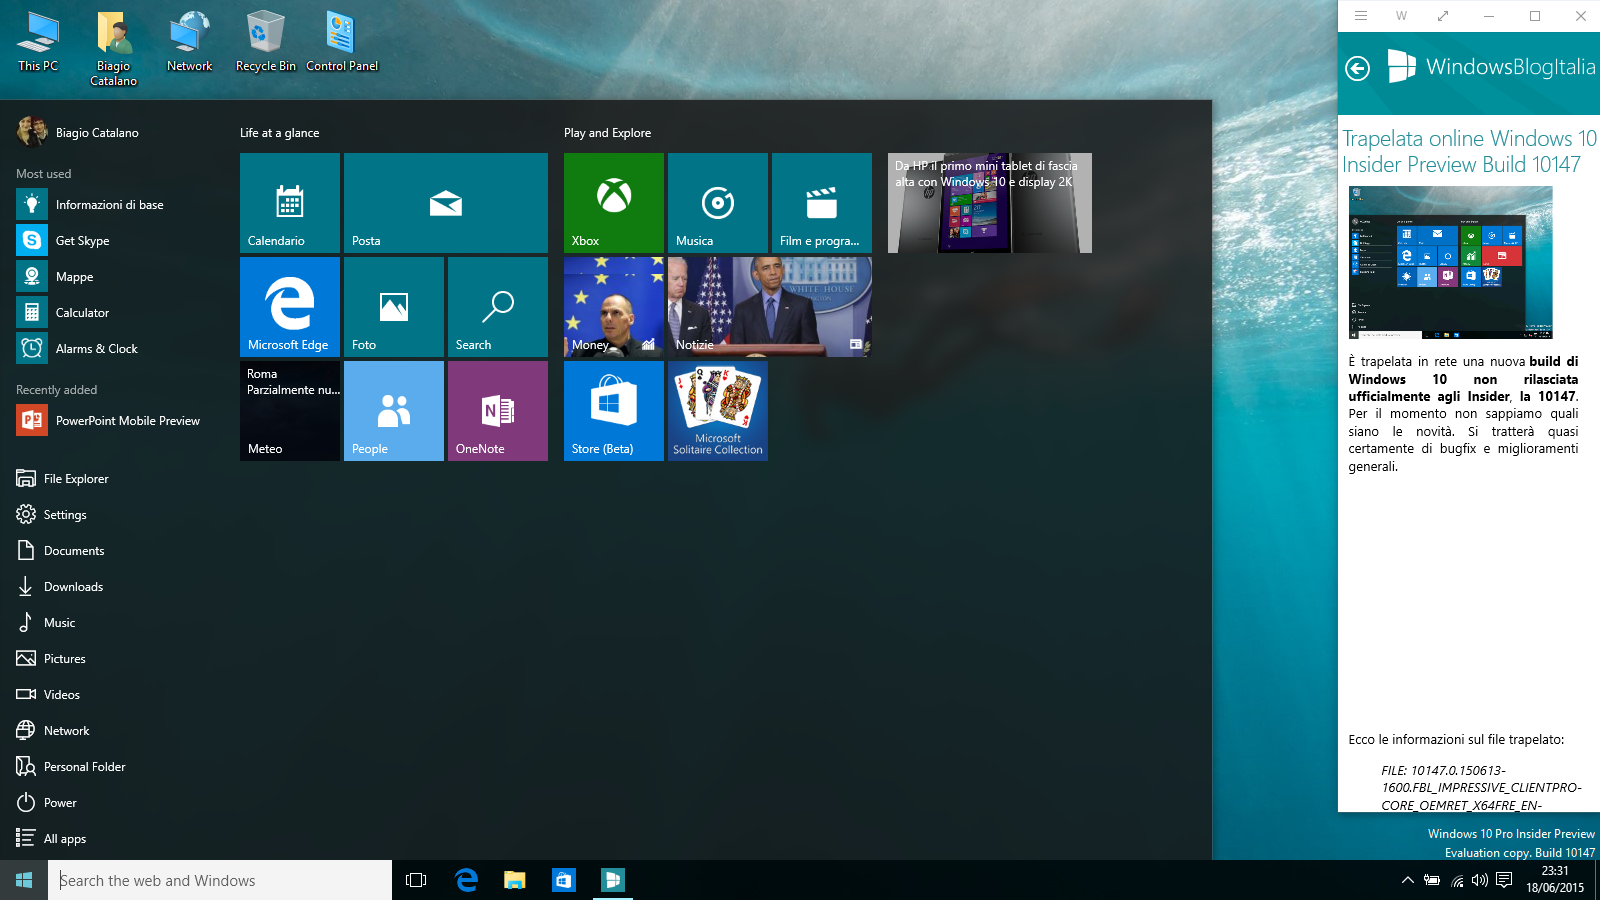Viewport: 1600px width, 900px height.
Task: Click the Windows Start button
Action: (x=24, y=880)
